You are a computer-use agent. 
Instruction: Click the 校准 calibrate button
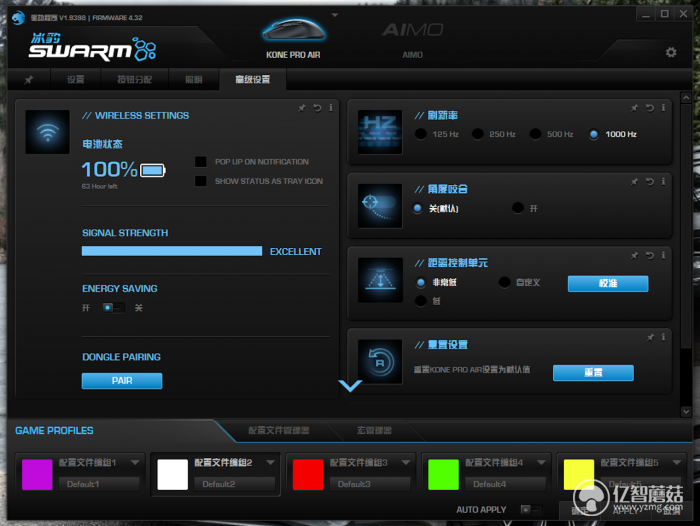pos(608,284)
